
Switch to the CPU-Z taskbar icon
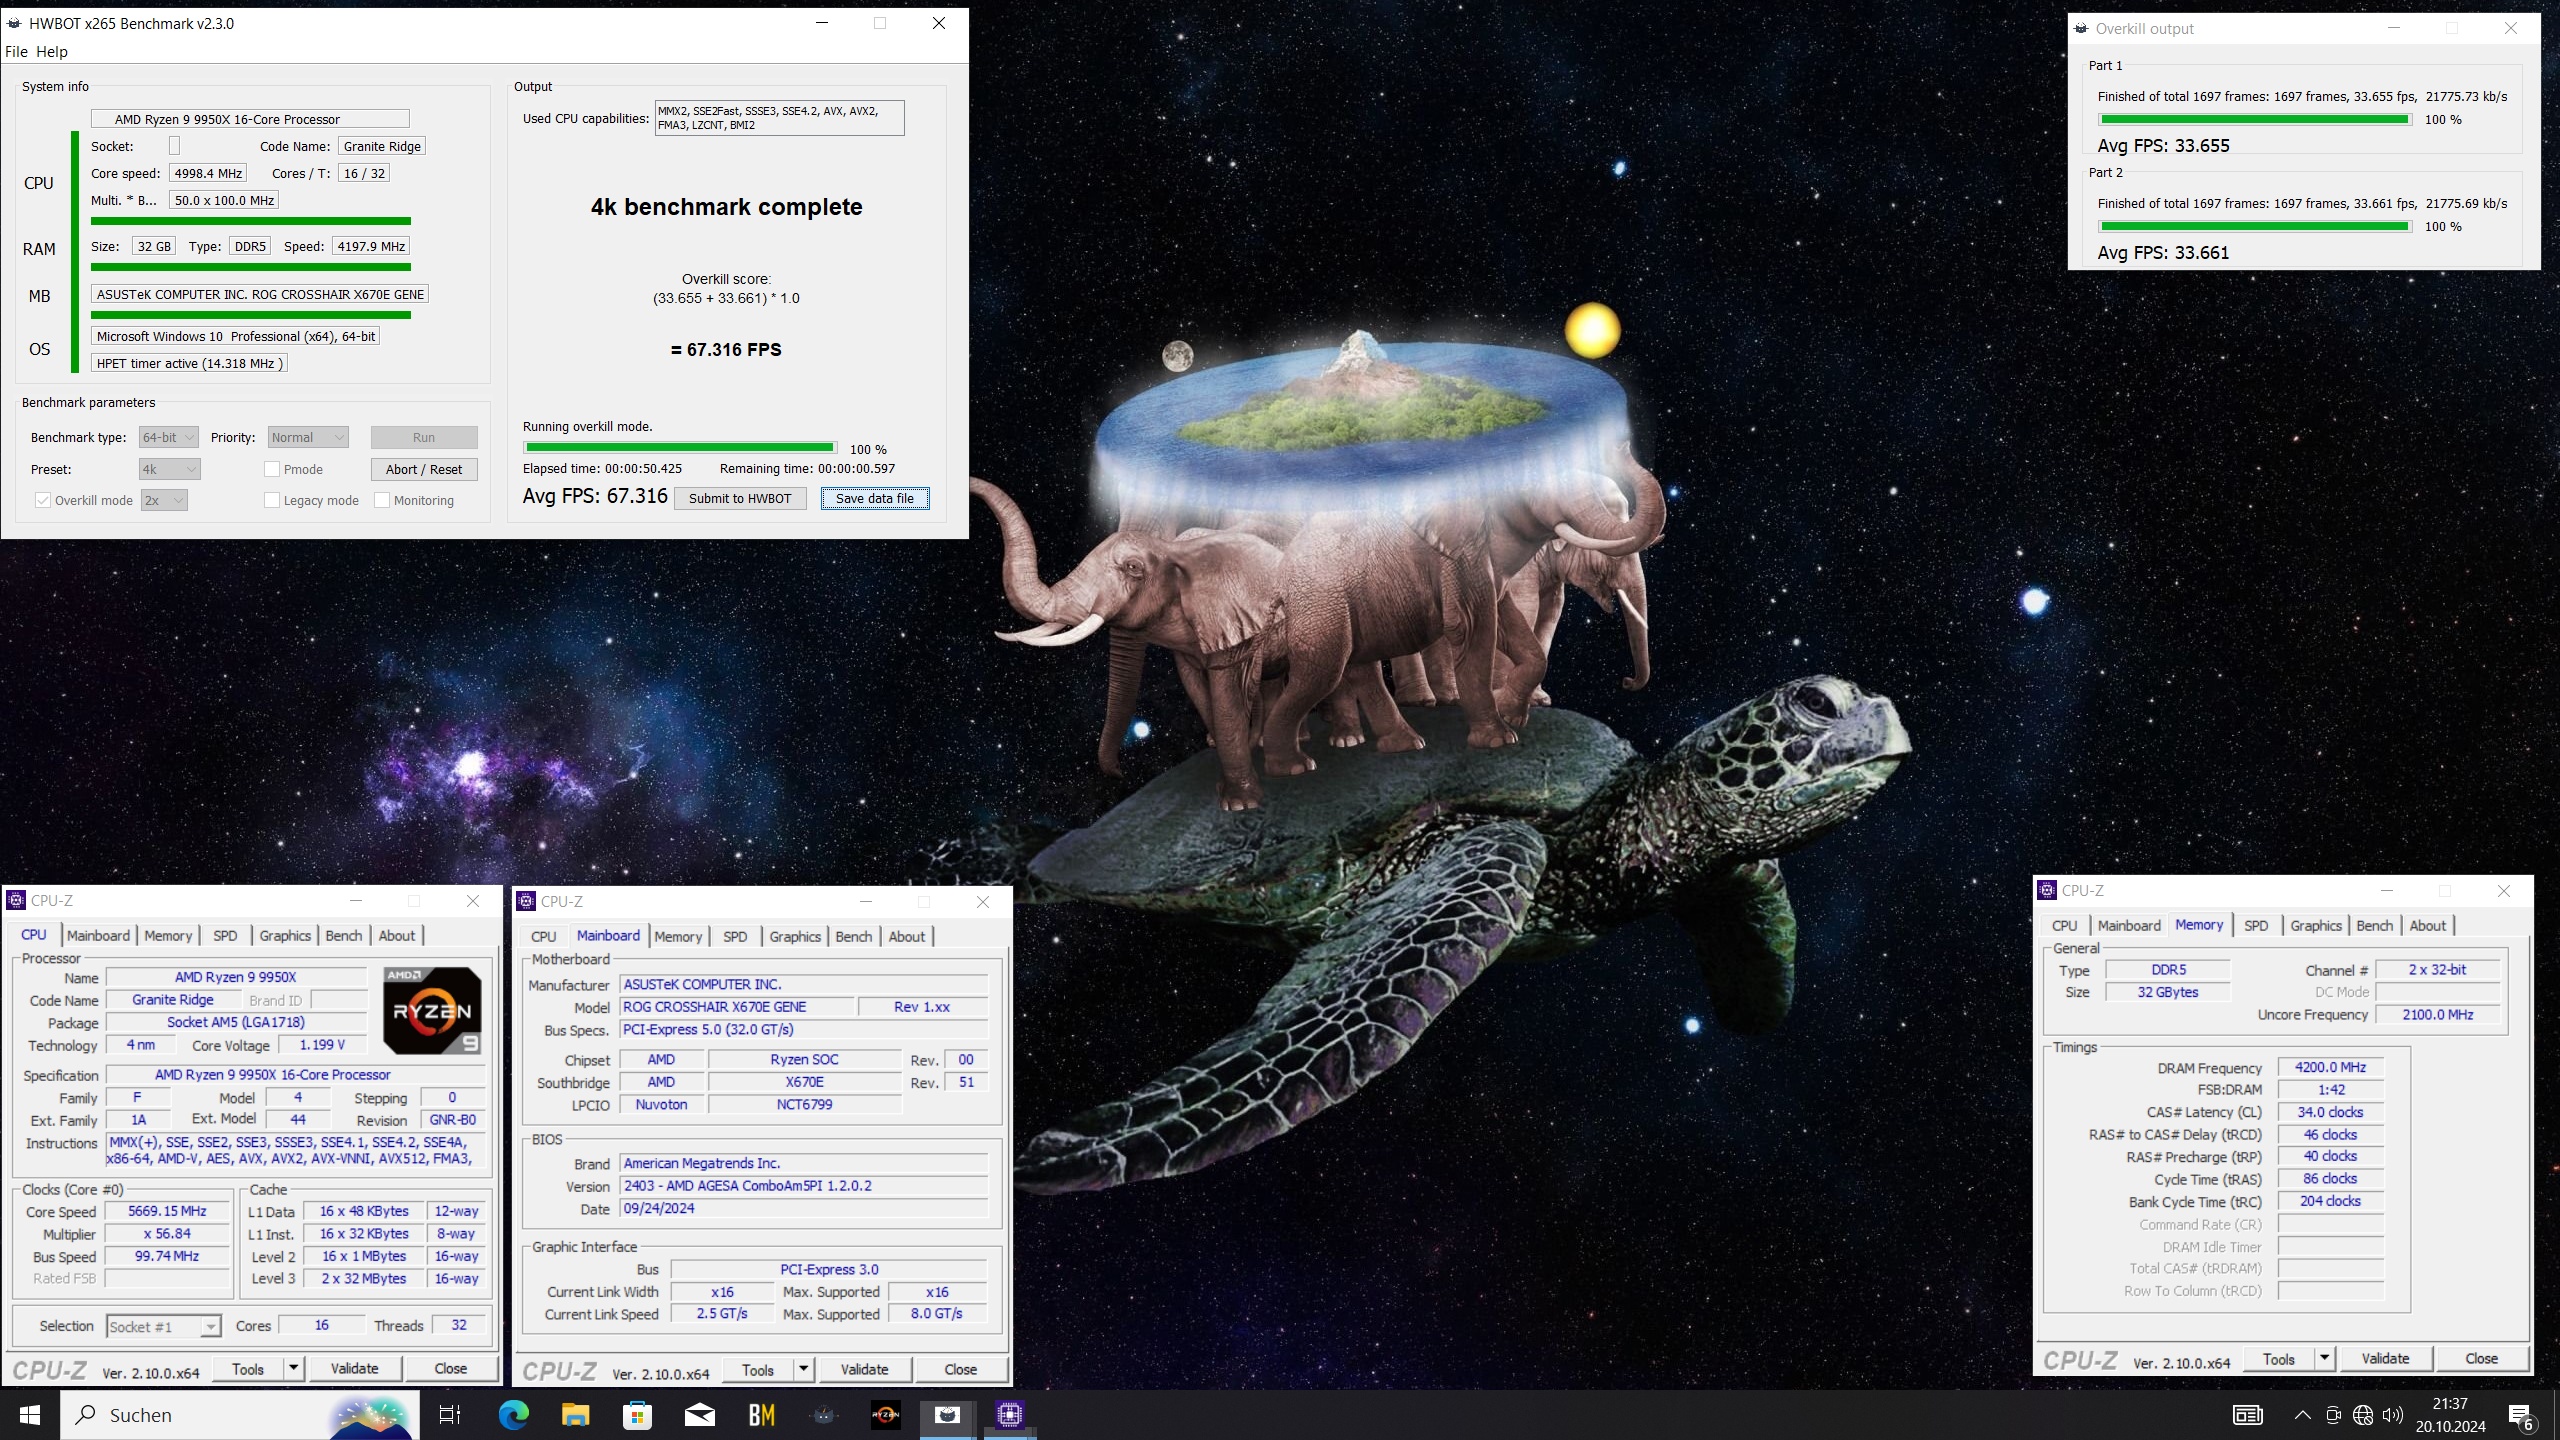point(1009,1415)
